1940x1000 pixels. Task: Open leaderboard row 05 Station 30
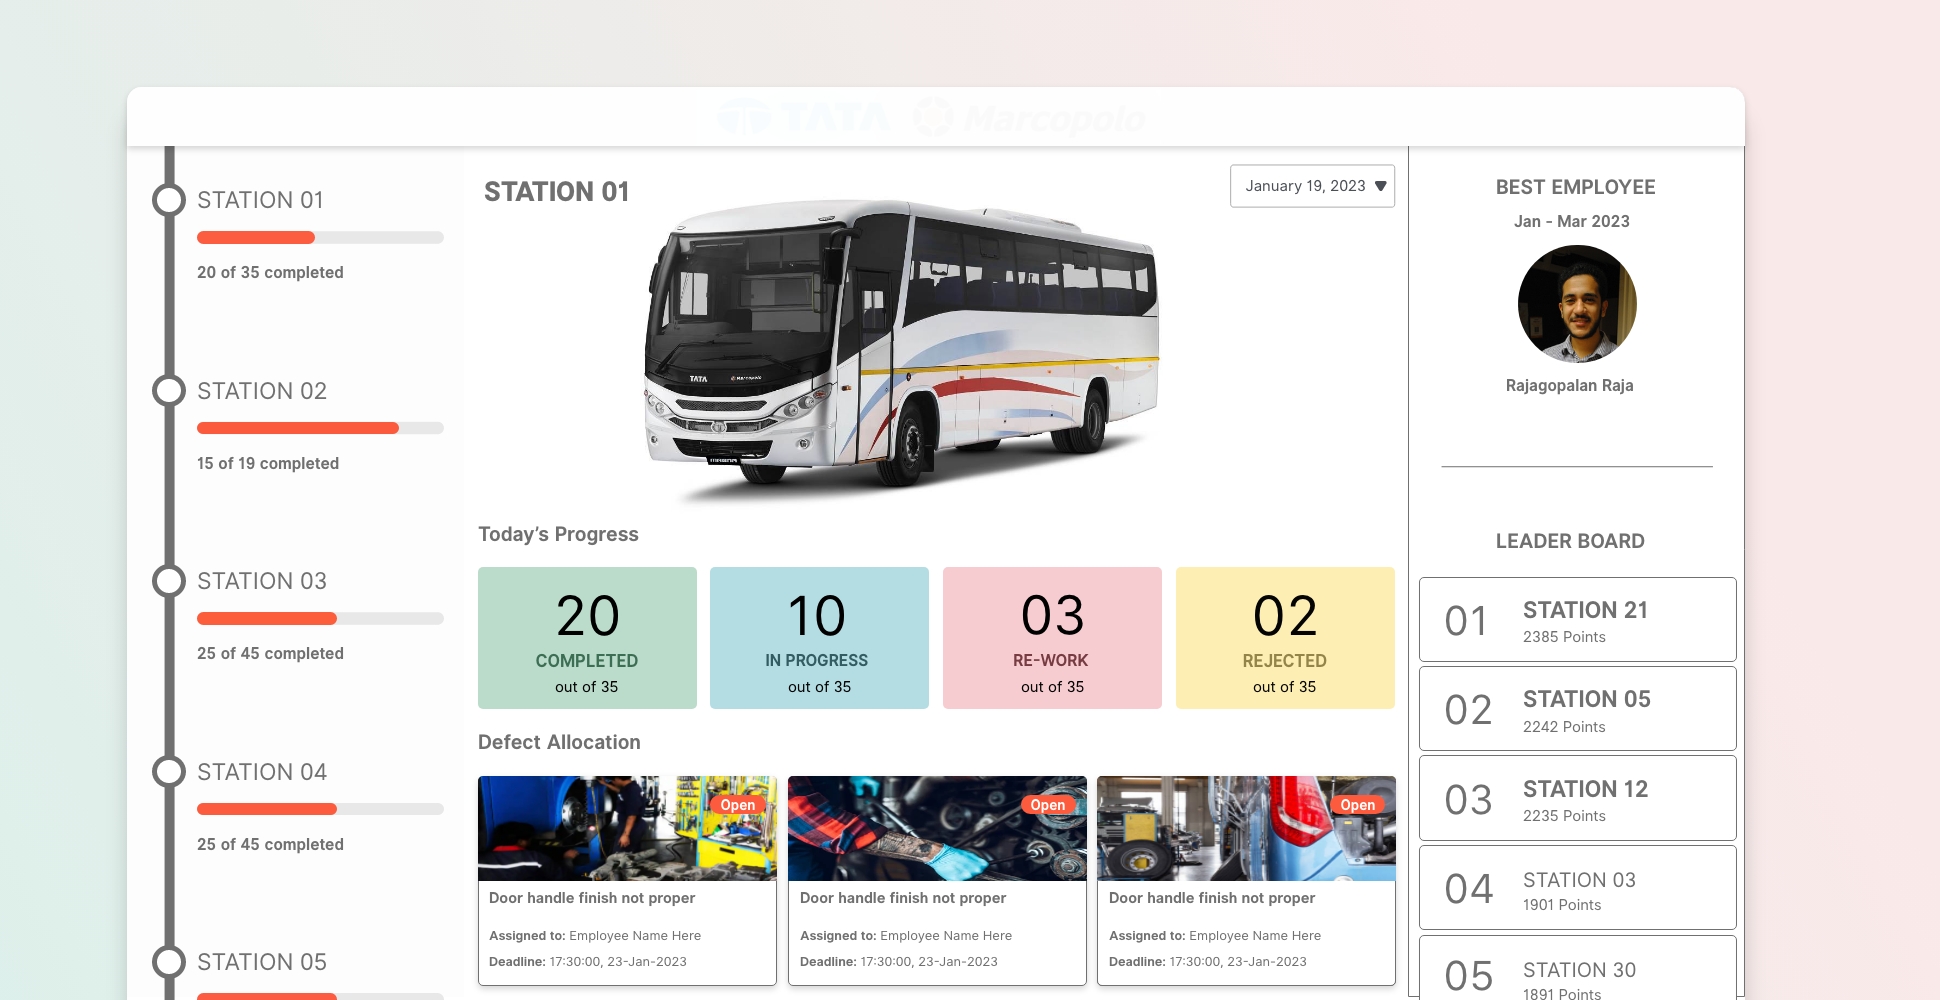tap(1578, 968)
